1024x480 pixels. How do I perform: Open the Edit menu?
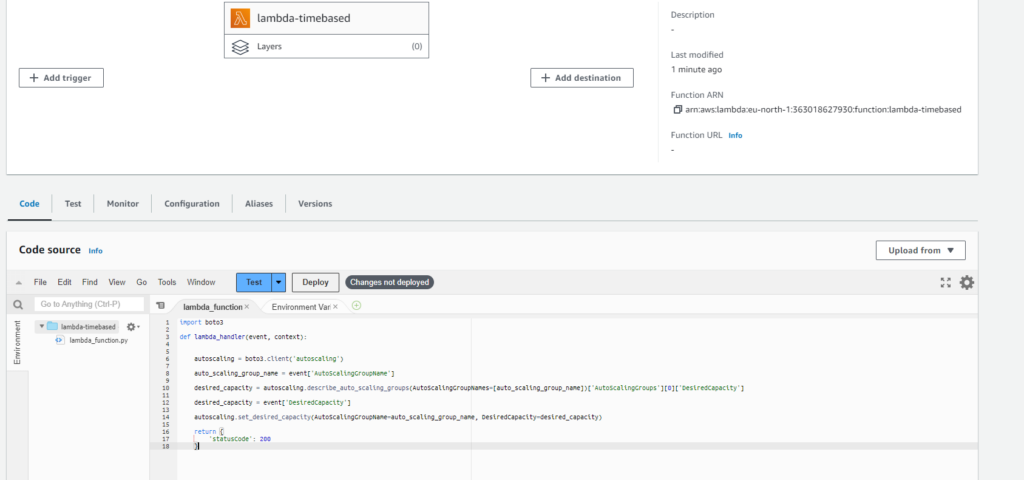pyautogui.click(x=65, y=282)
